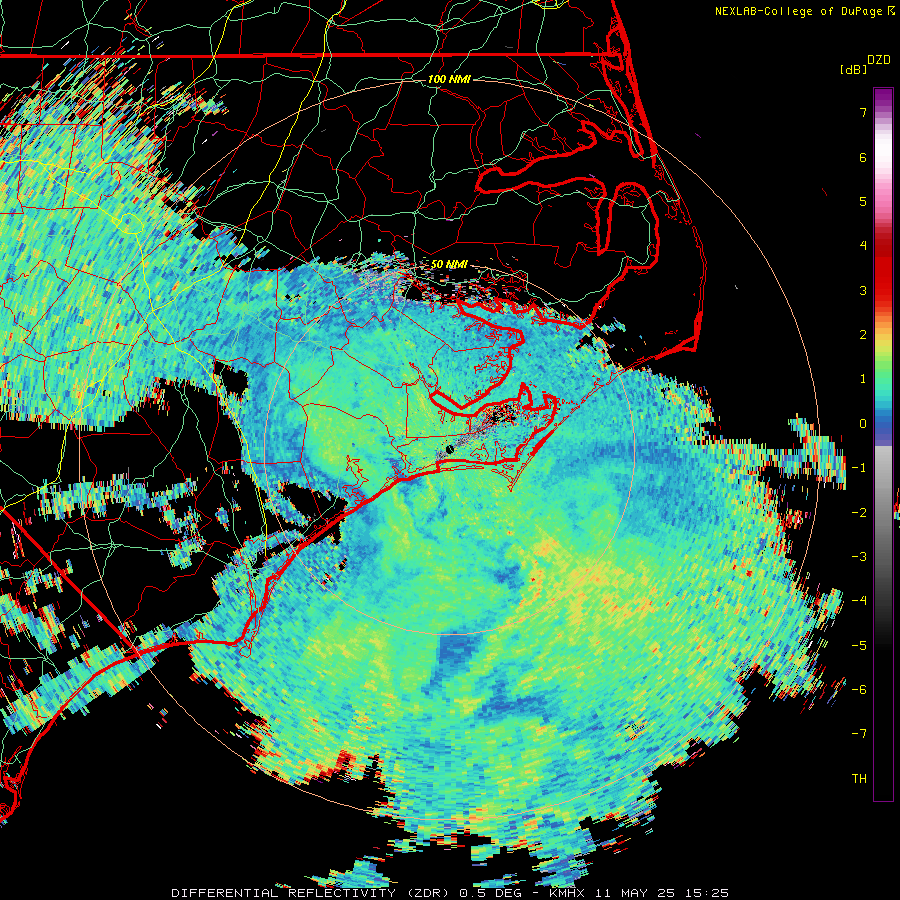Click the 6 value on color scale
The image size is (900, 900).
click(x=863, y=157)
